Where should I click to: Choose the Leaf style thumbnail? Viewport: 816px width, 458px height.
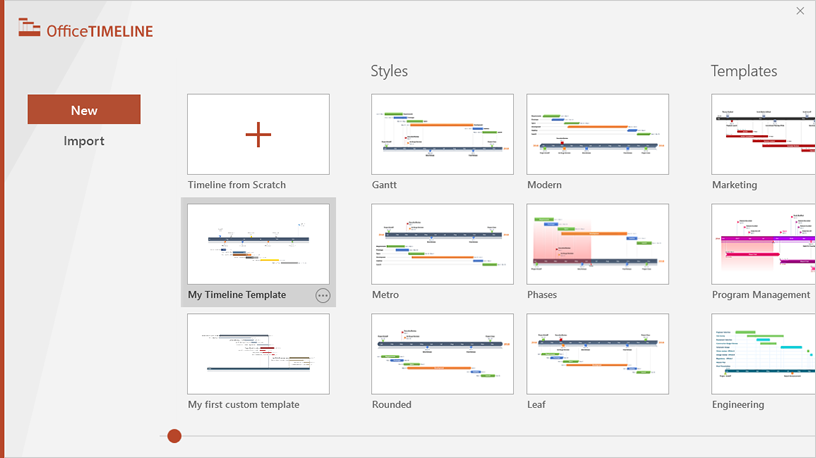[598, 354]
